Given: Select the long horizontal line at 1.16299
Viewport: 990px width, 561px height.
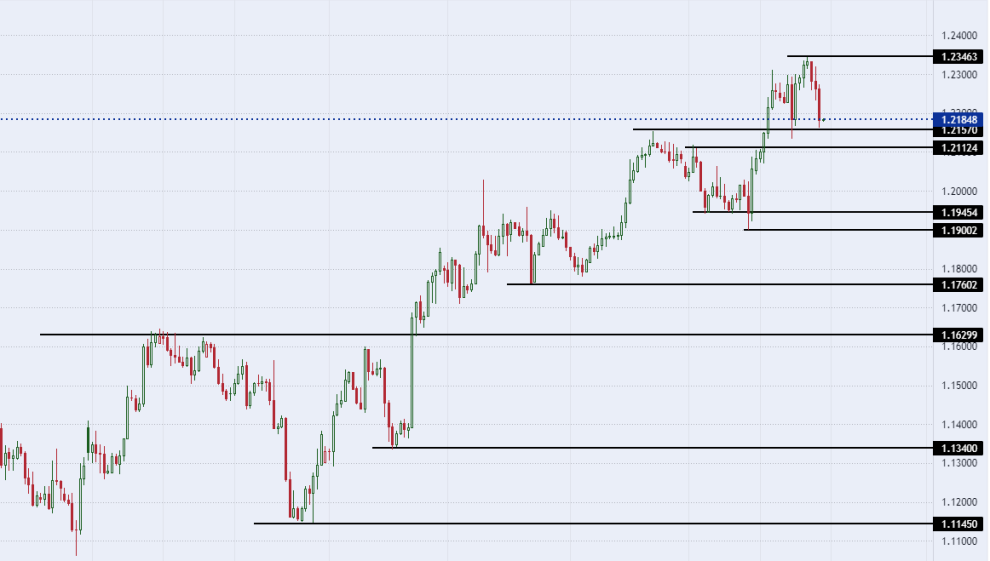Looking at the screenshot, I should coord(486,334).
